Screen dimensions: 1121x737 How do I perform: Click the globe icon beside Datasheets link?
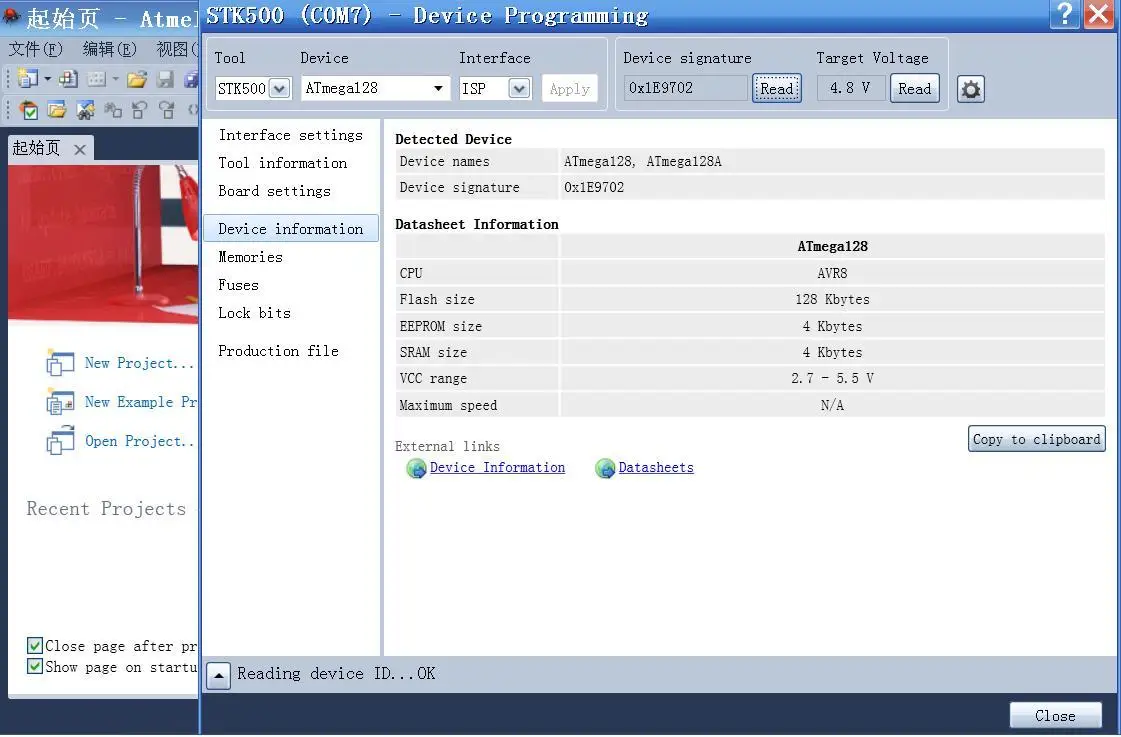(x=605, y=468)
